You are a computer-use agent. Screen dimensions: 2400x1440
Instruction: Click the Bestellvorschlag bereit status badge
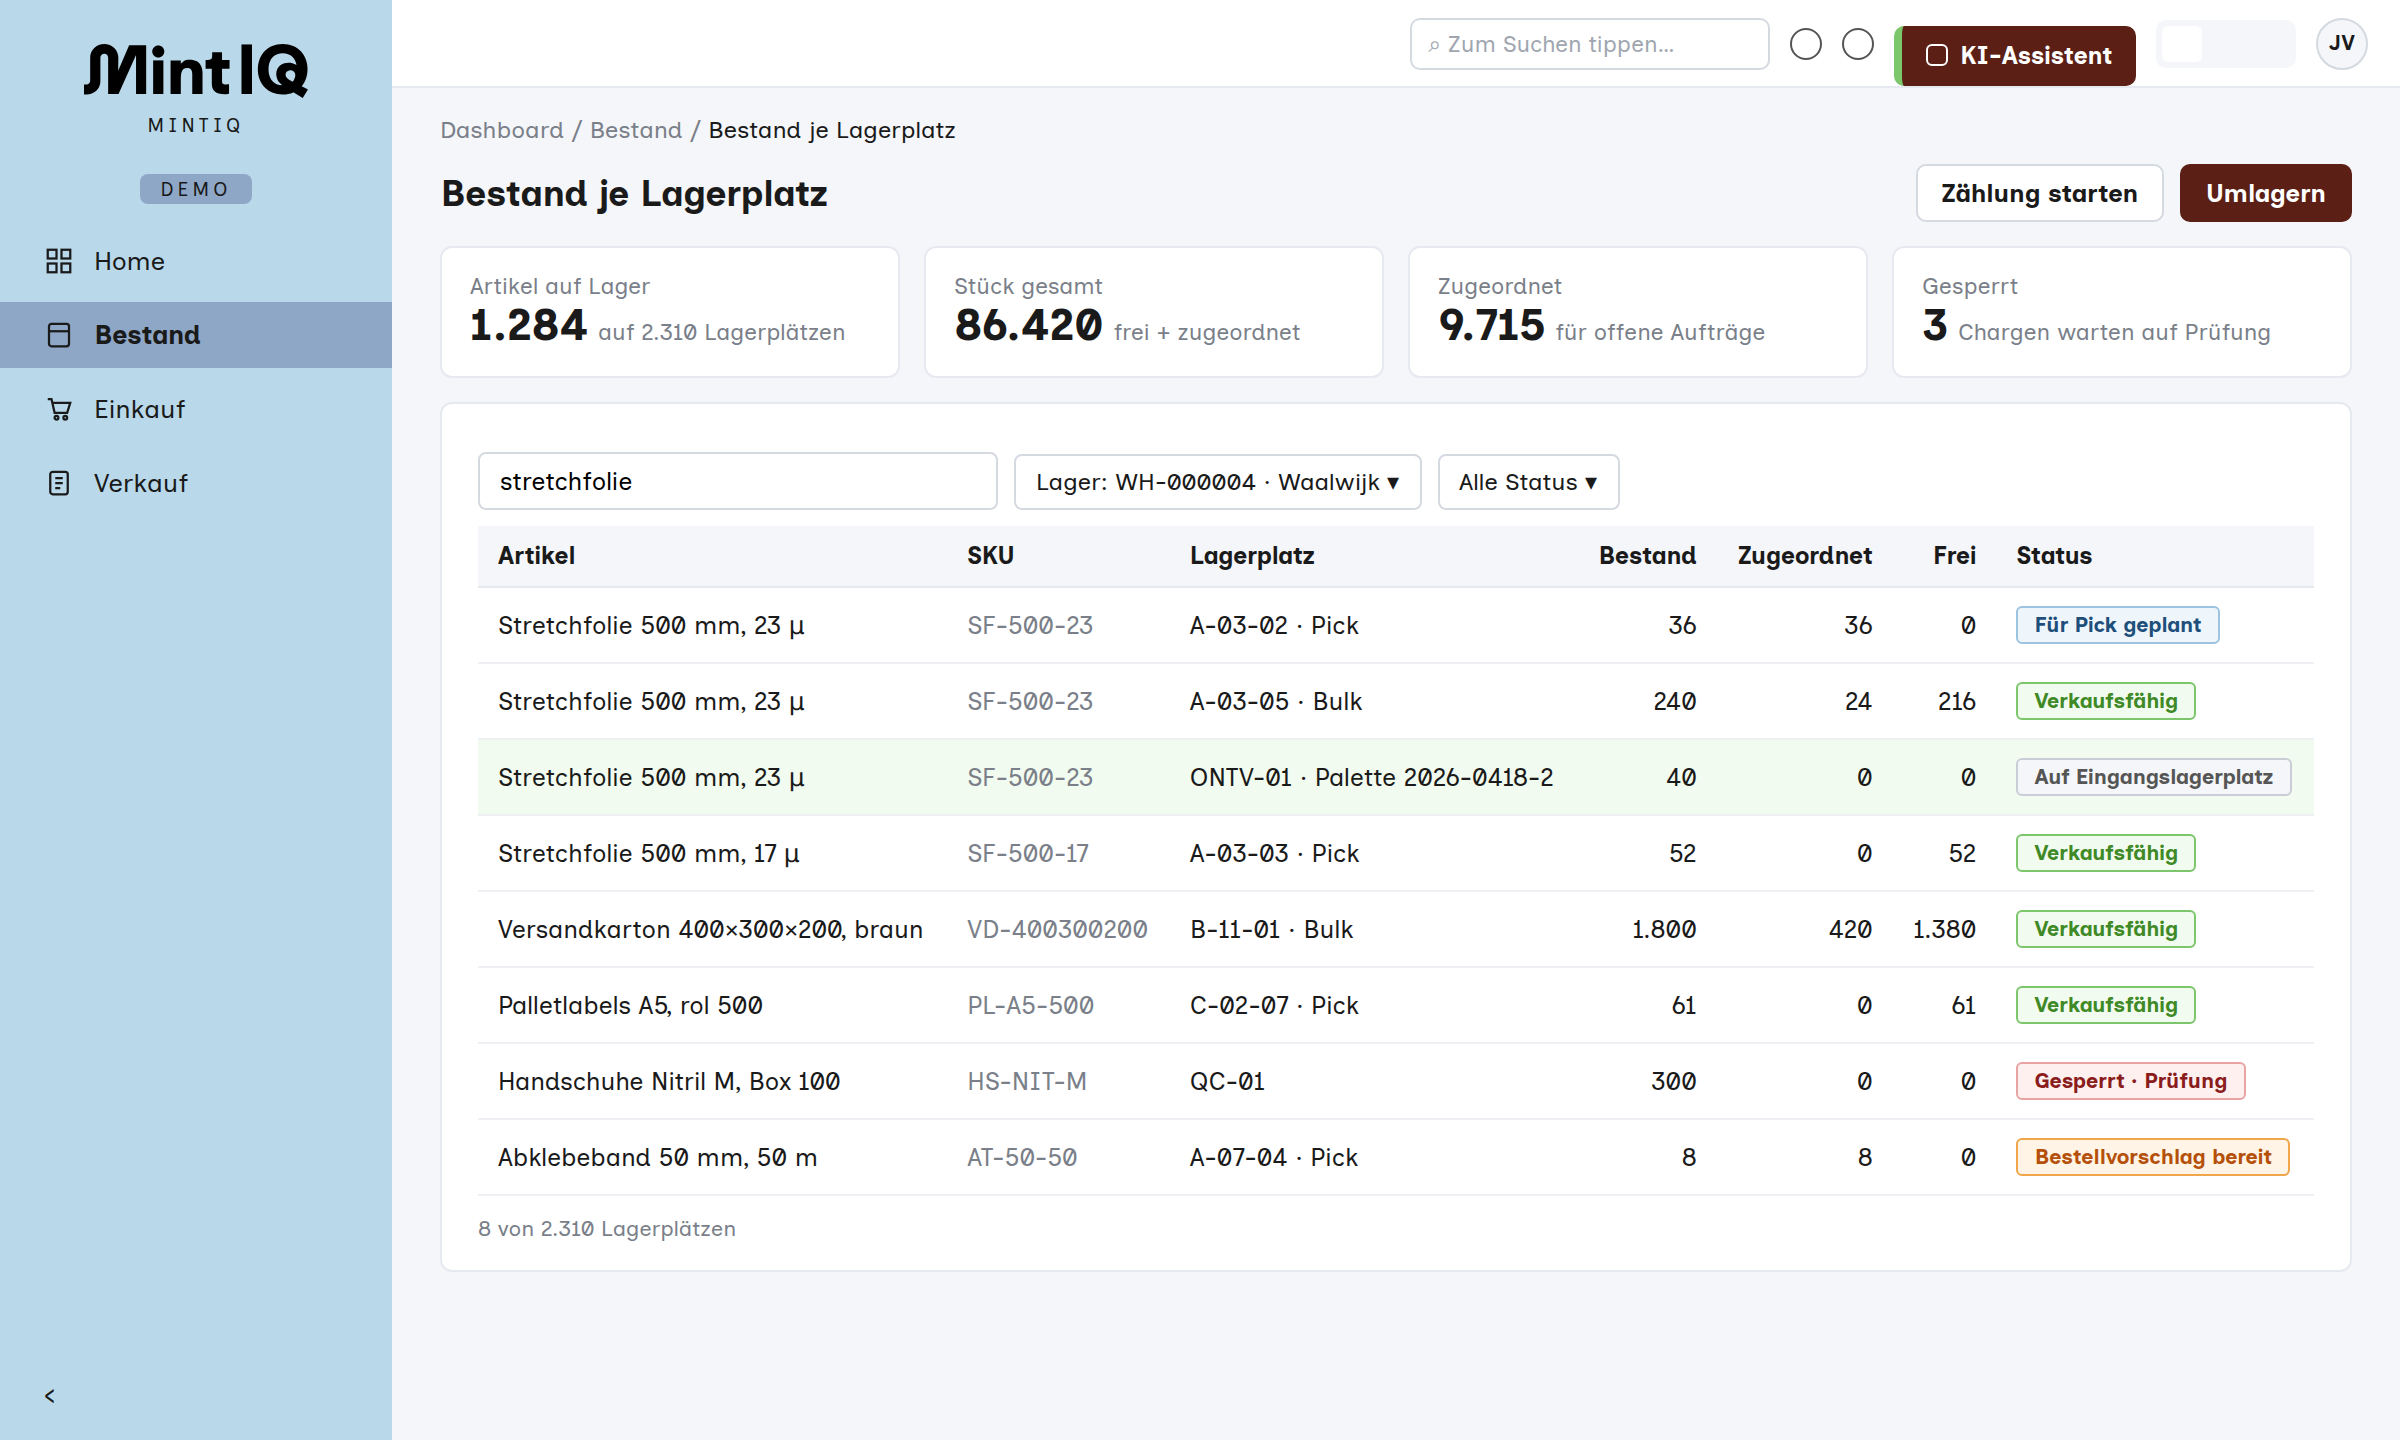pyautogui.click(x=2153, y=1157)
